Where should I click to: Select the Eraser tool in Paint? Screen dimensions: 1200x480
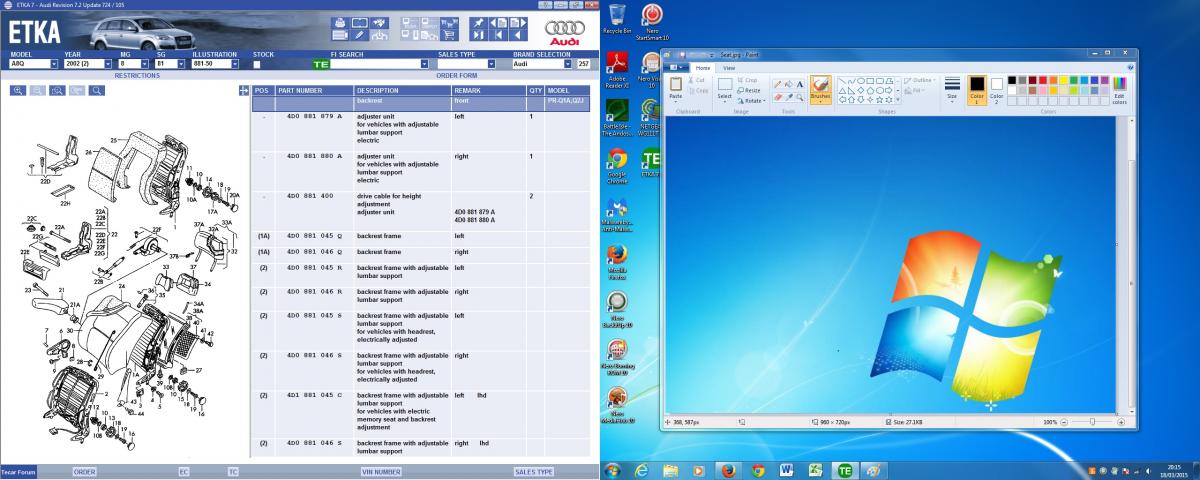tap(777, 97)
